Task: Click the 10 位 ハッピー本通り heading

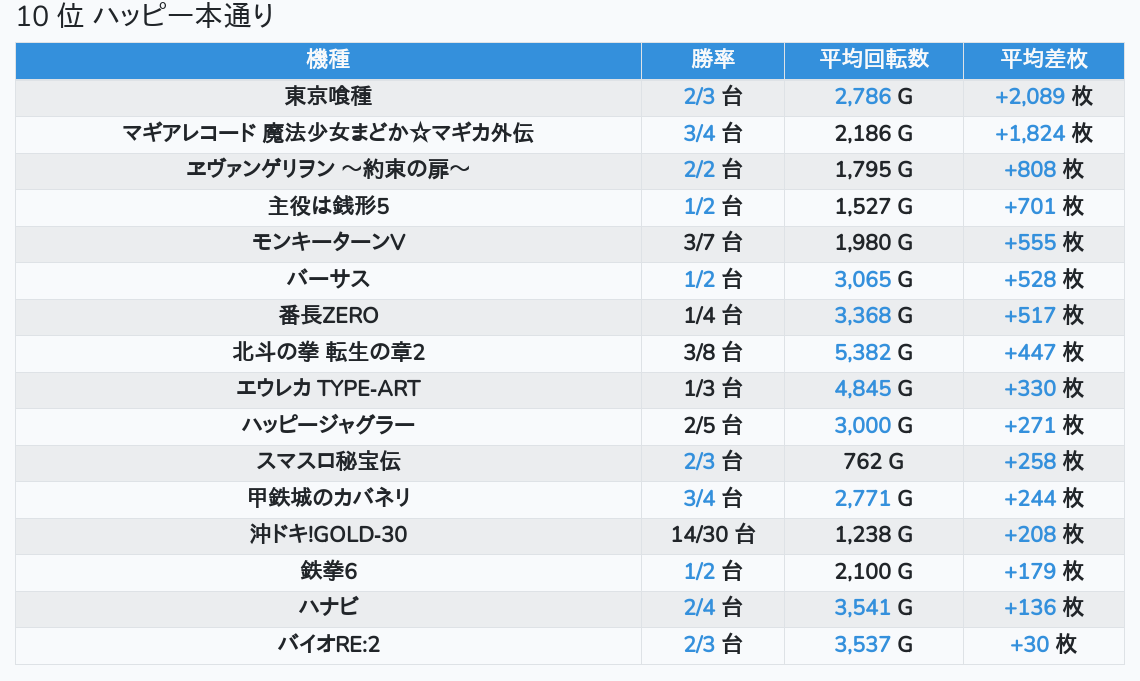Action: pyautogui.click(x=146, y=17)
